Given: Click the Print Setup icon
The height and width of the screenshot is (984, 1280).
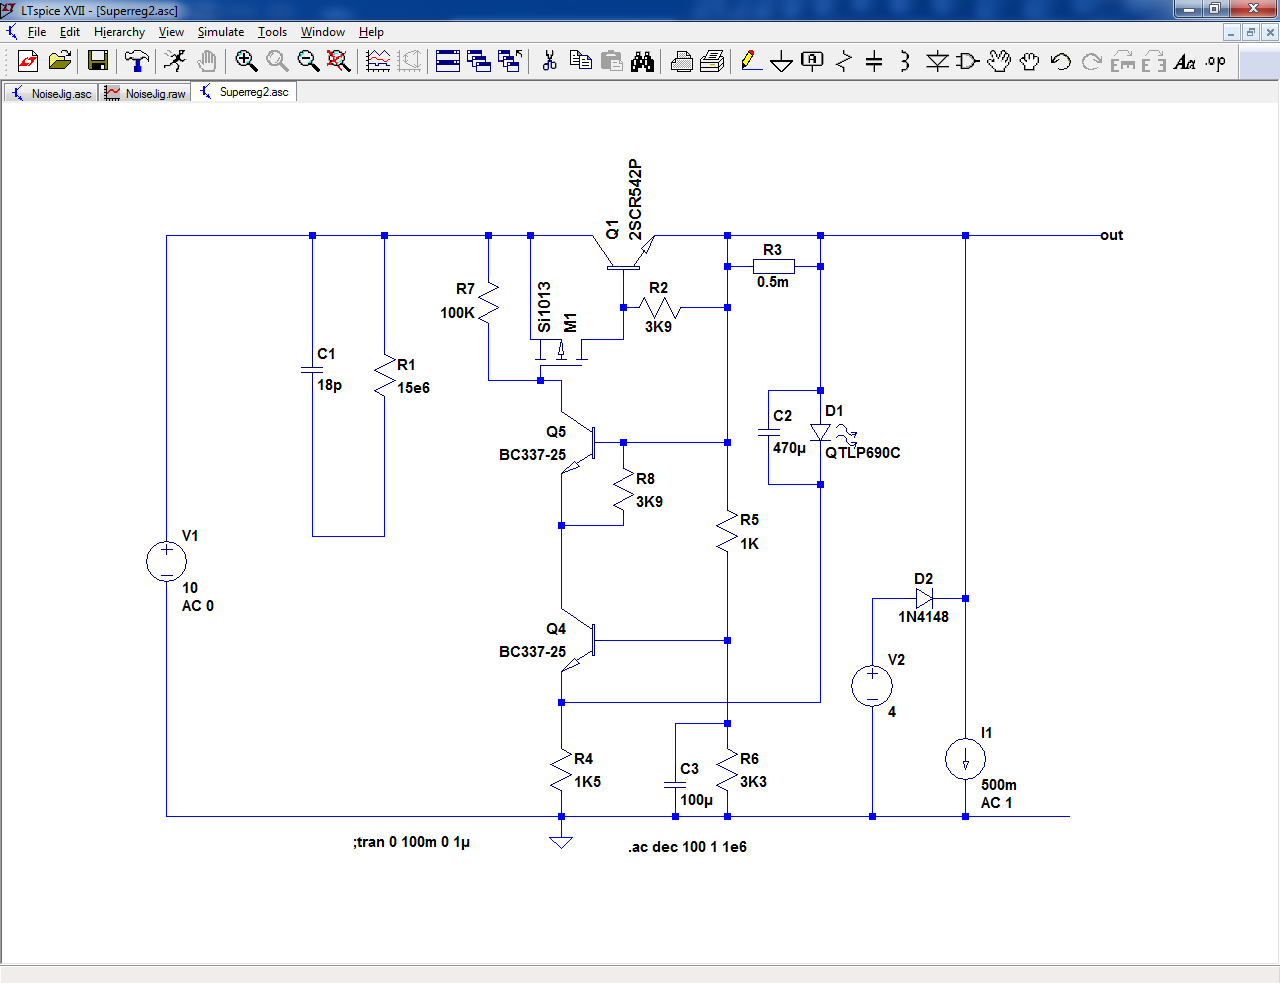Looking at the screenshot, I should click(682, 62).
